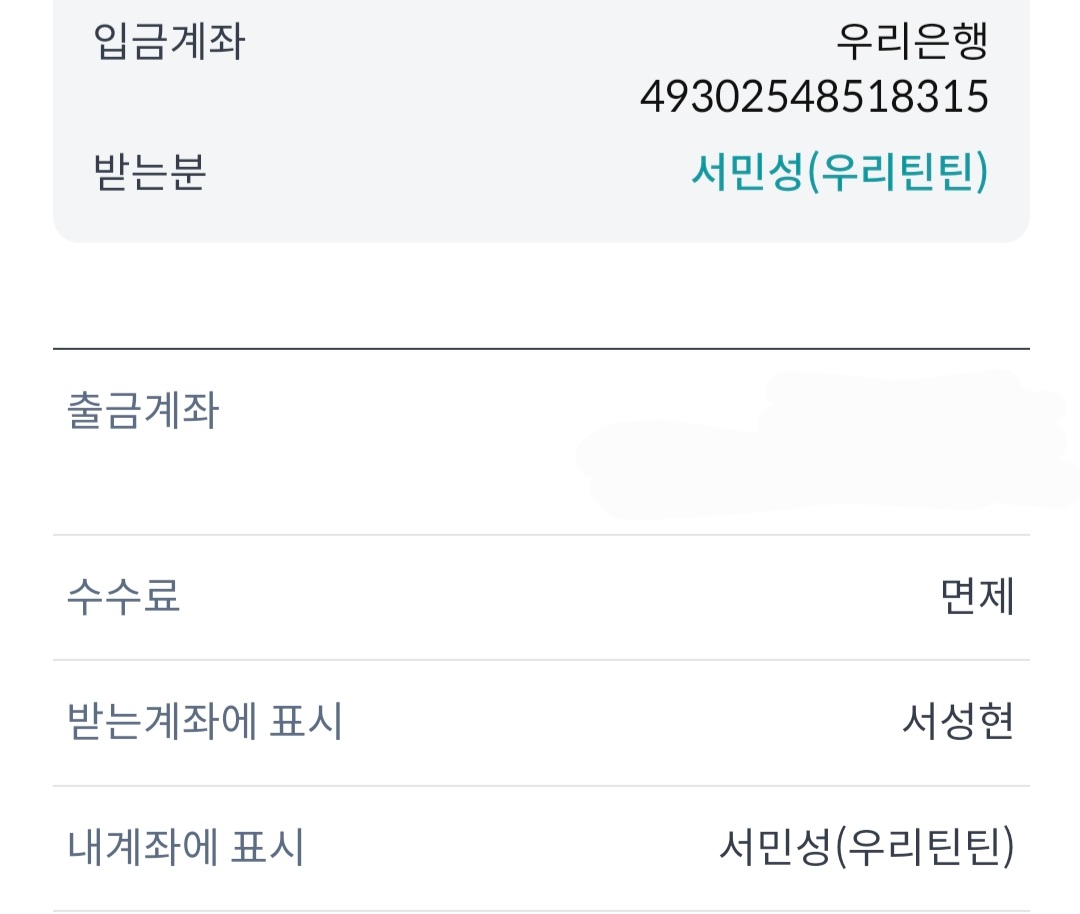Click the 받는계좌에 표시 label
The height and width of the screenshot is (914, 1080).
coord(205,722)
